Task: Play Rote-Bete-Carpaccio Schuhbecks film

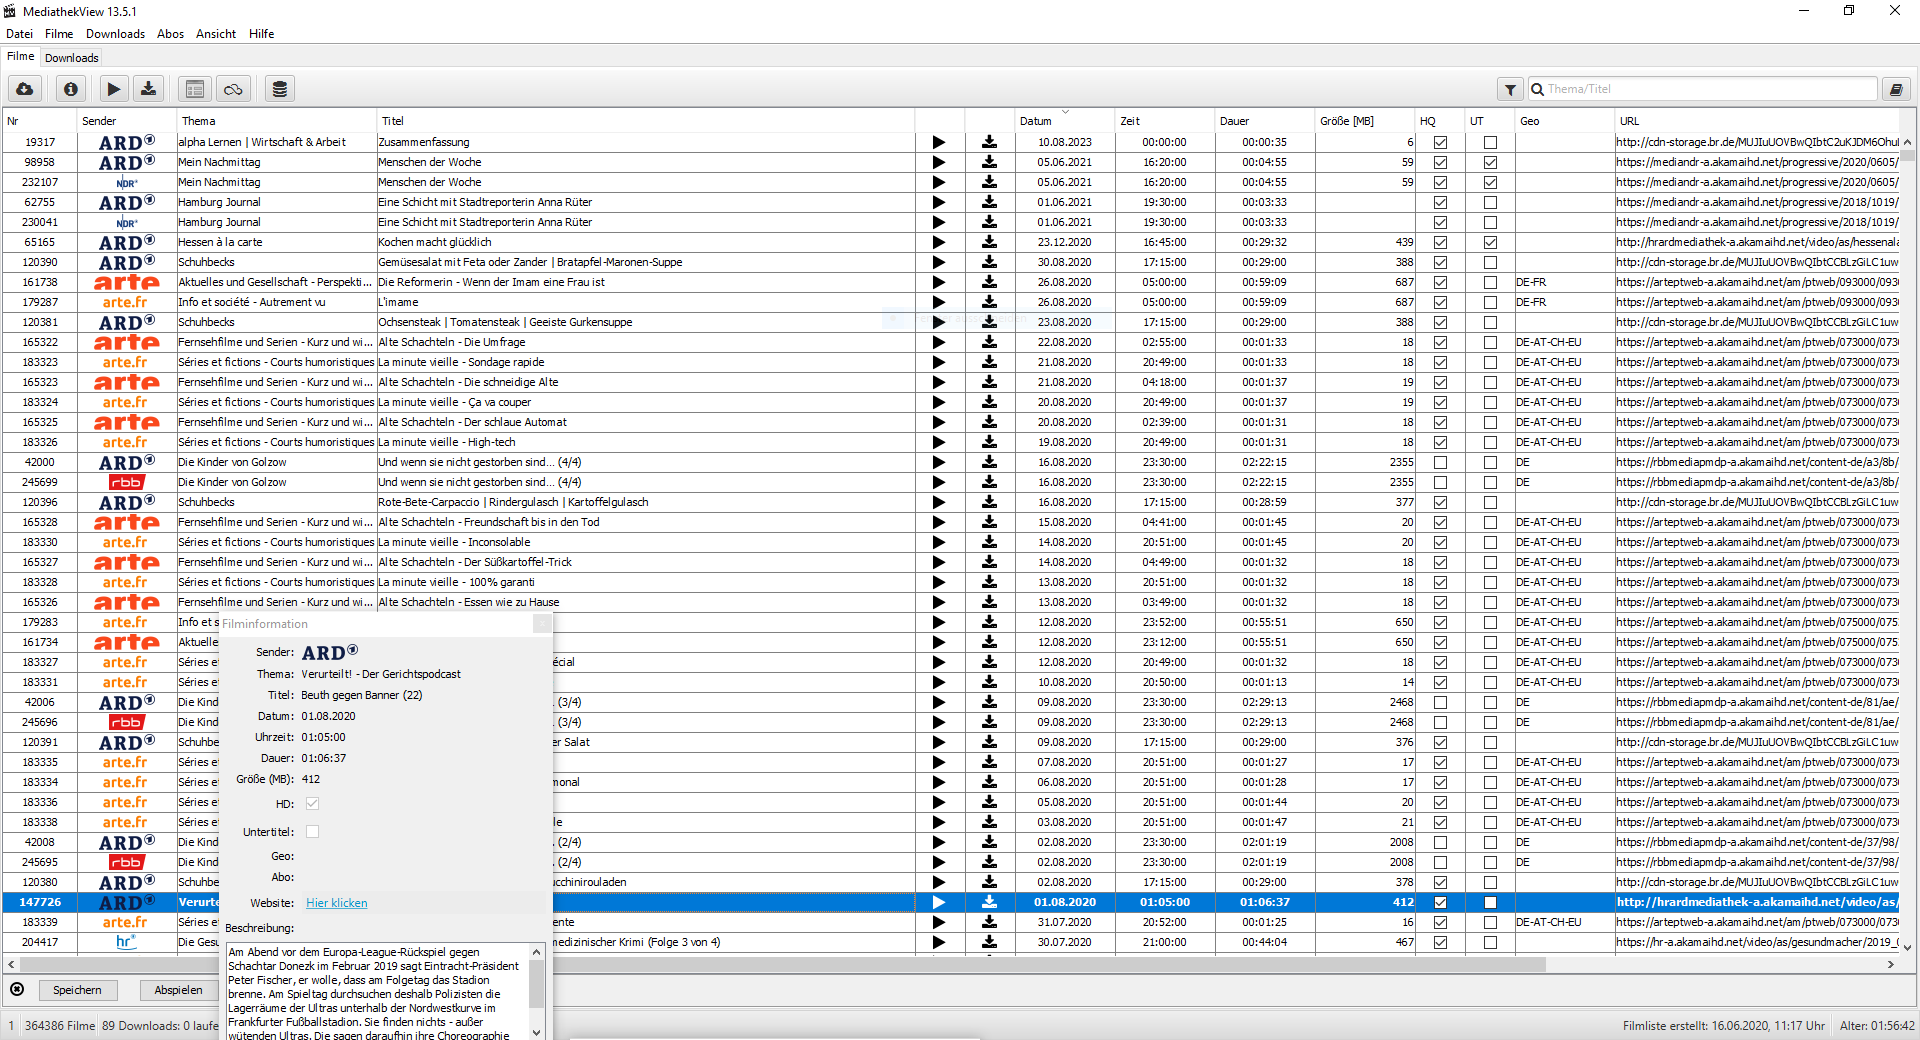Action: pos(938,502)
